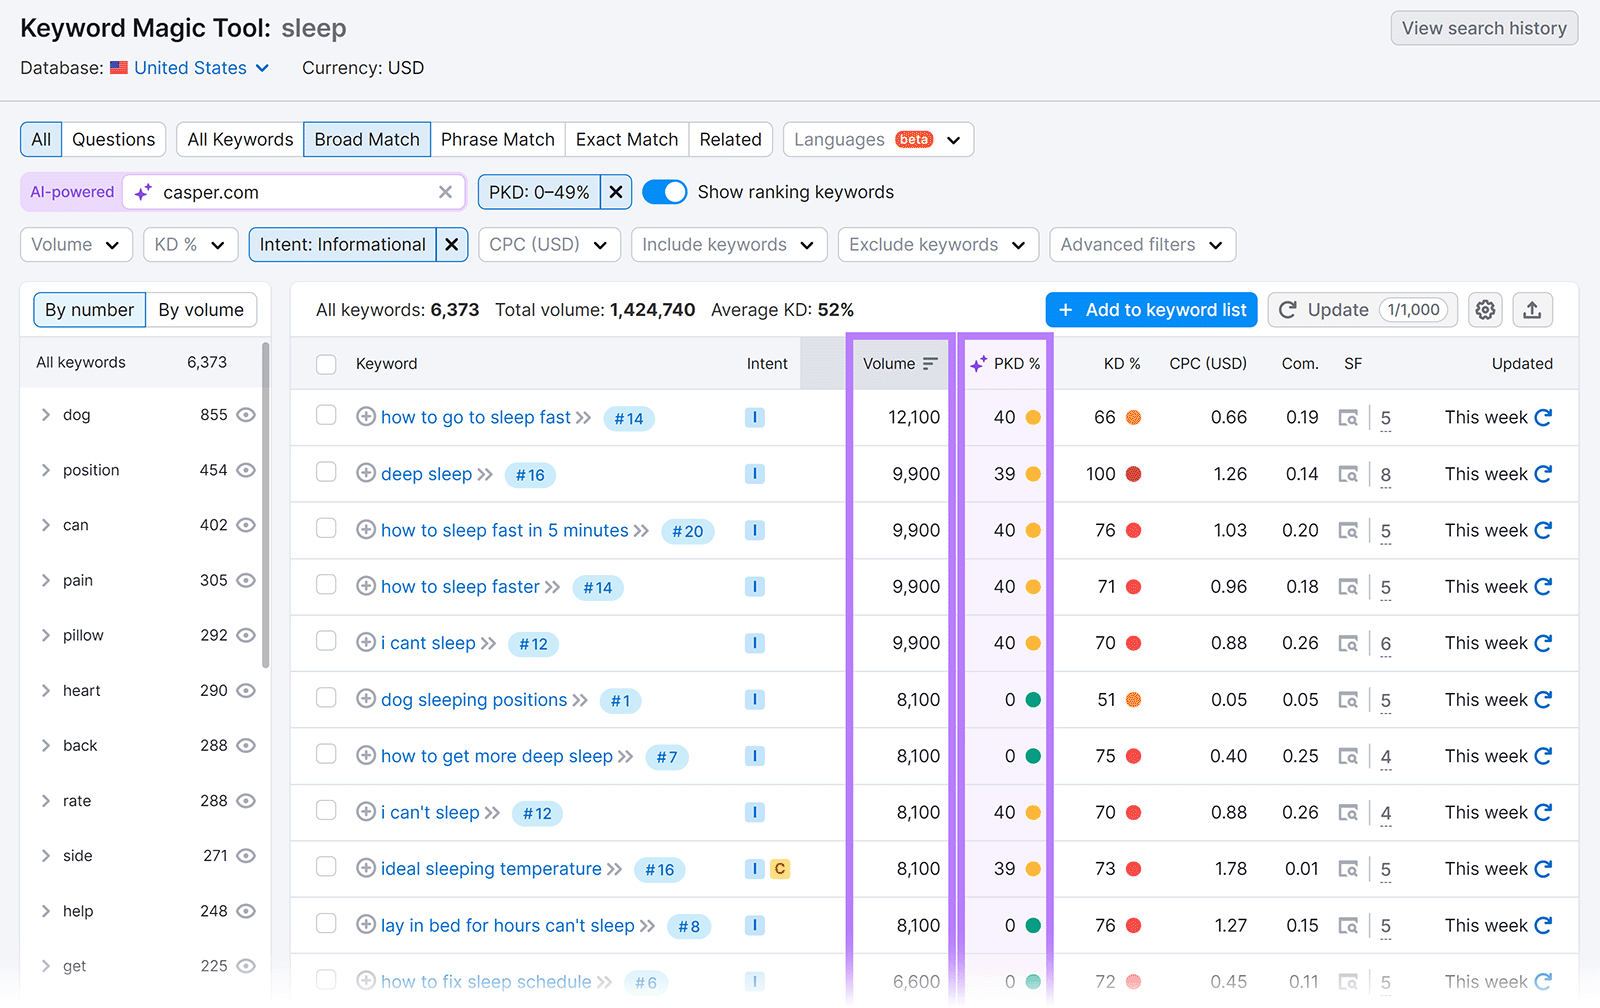Image resolution: width=1600 pixels, height=1008 pixels.
Task: Open the table settings gear icon
Action: pos(1485,310)
